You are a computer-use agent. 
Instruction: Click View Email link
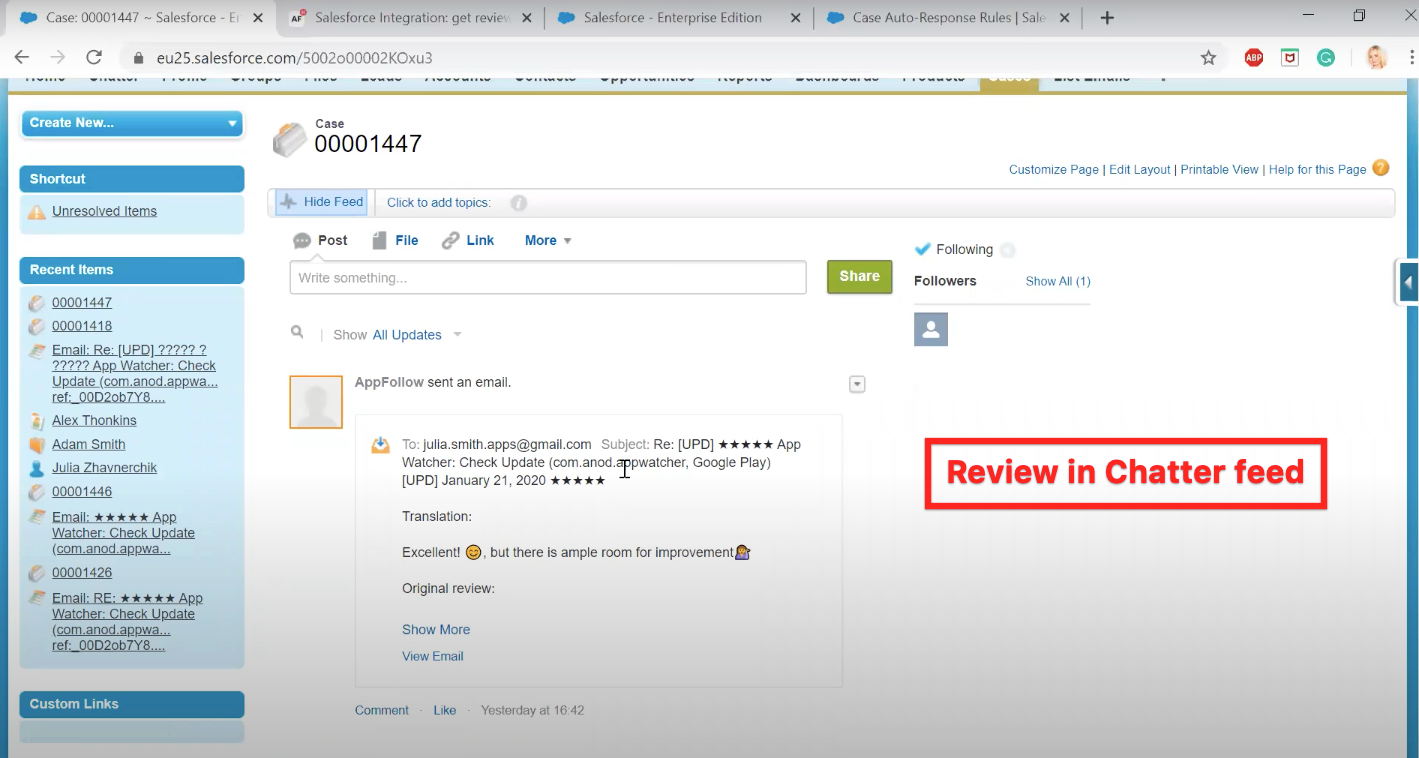pos(433,656)
